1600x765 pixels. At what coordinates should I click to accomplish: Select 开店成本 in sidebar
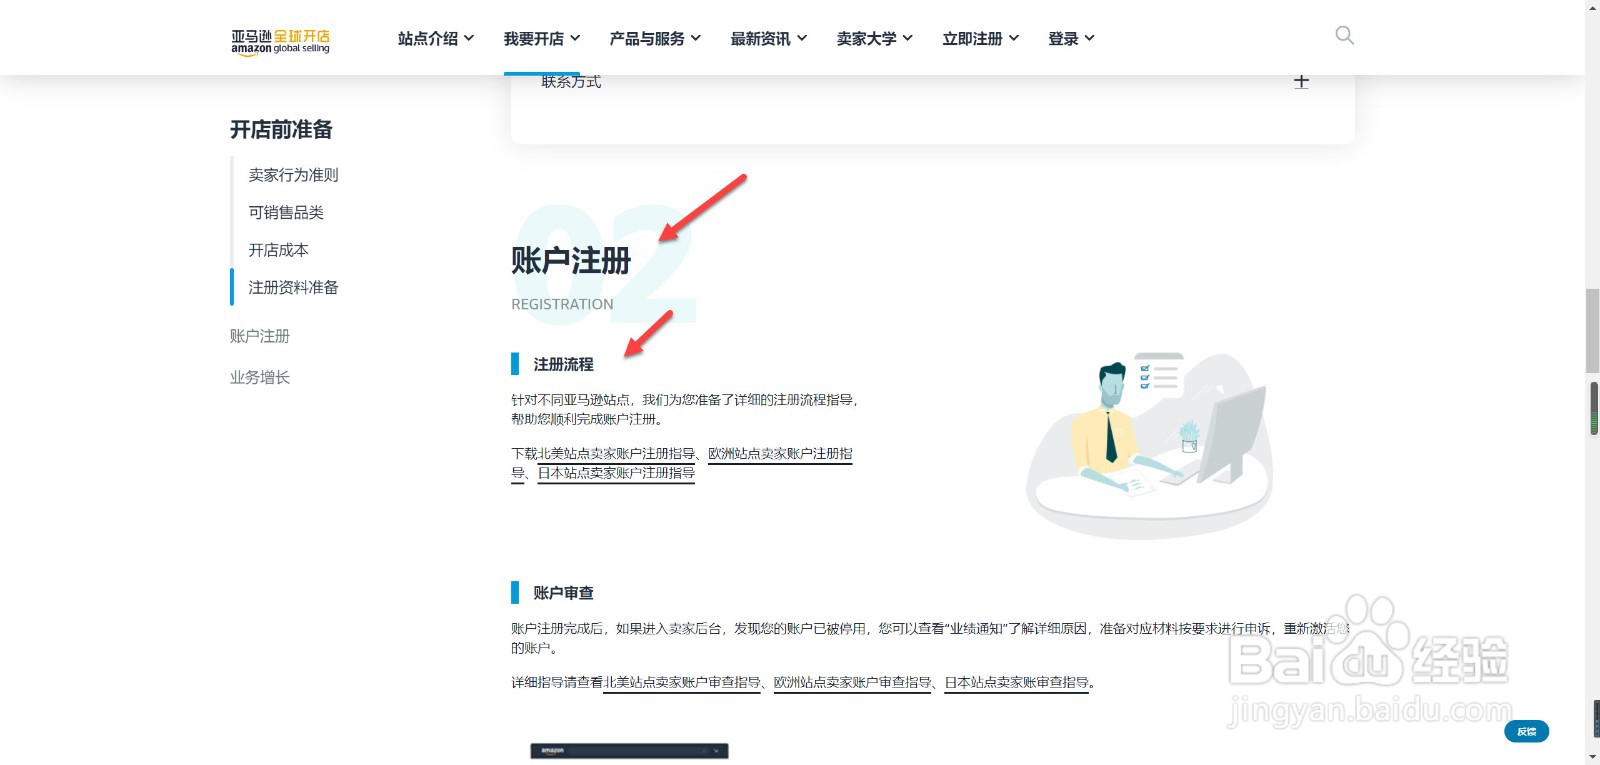pyautogui.click(x=278, y=250)
